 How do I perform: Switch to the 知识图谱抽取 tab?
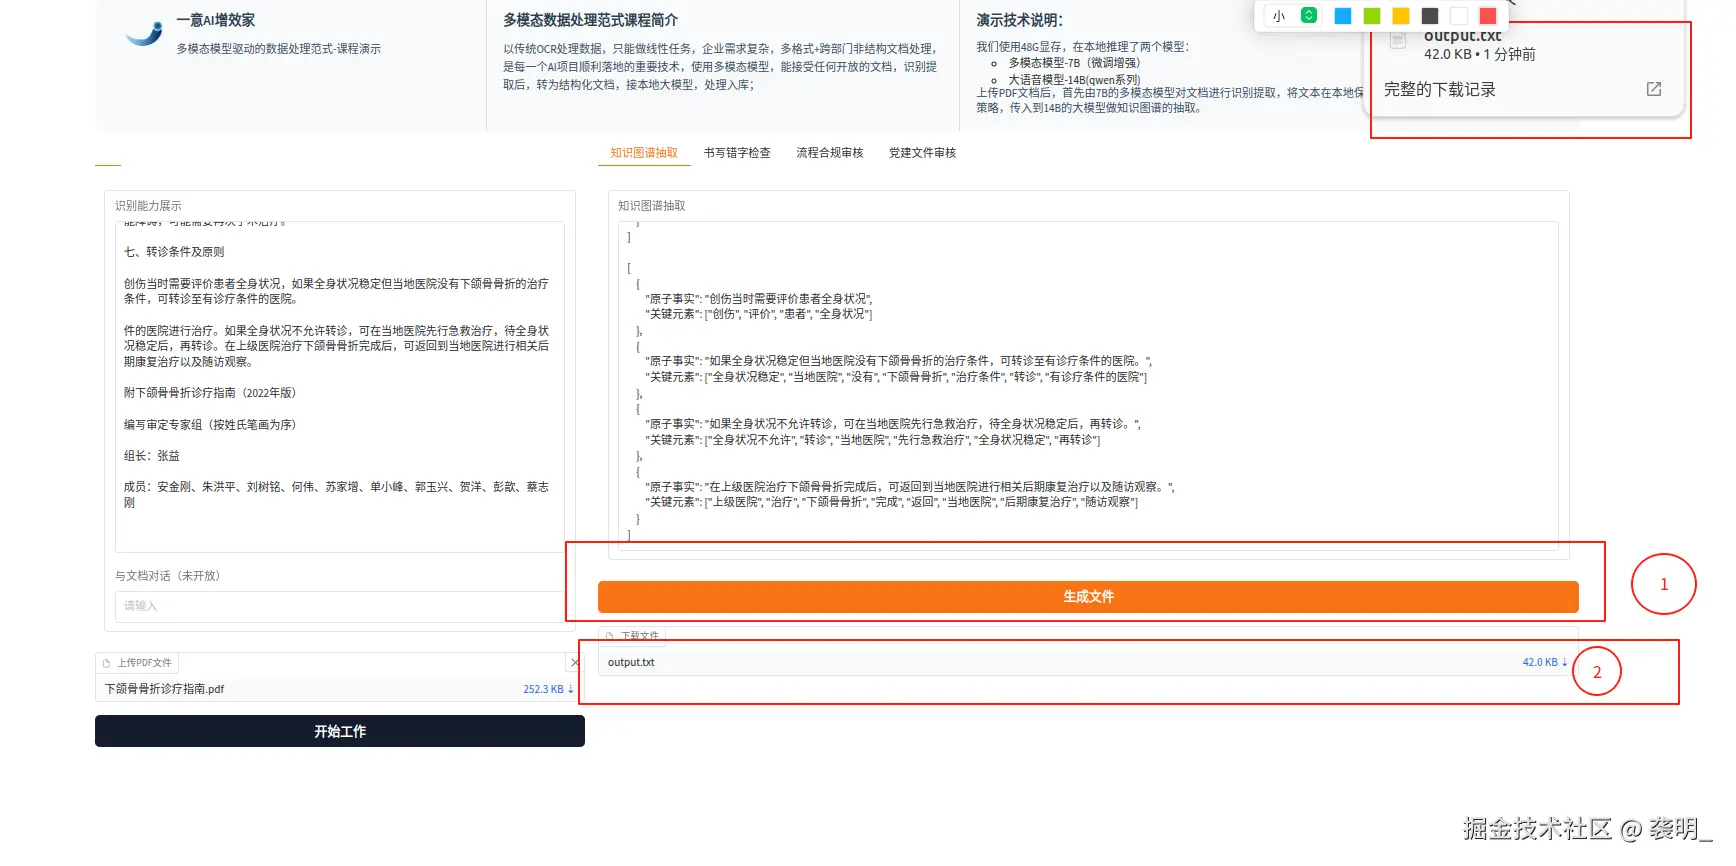tap(644, 153)
